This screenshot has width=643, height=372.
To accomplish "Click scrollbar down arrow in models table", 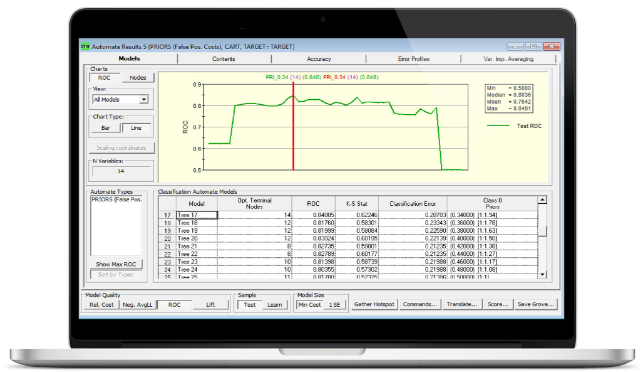I will click(x=542, y=274).
